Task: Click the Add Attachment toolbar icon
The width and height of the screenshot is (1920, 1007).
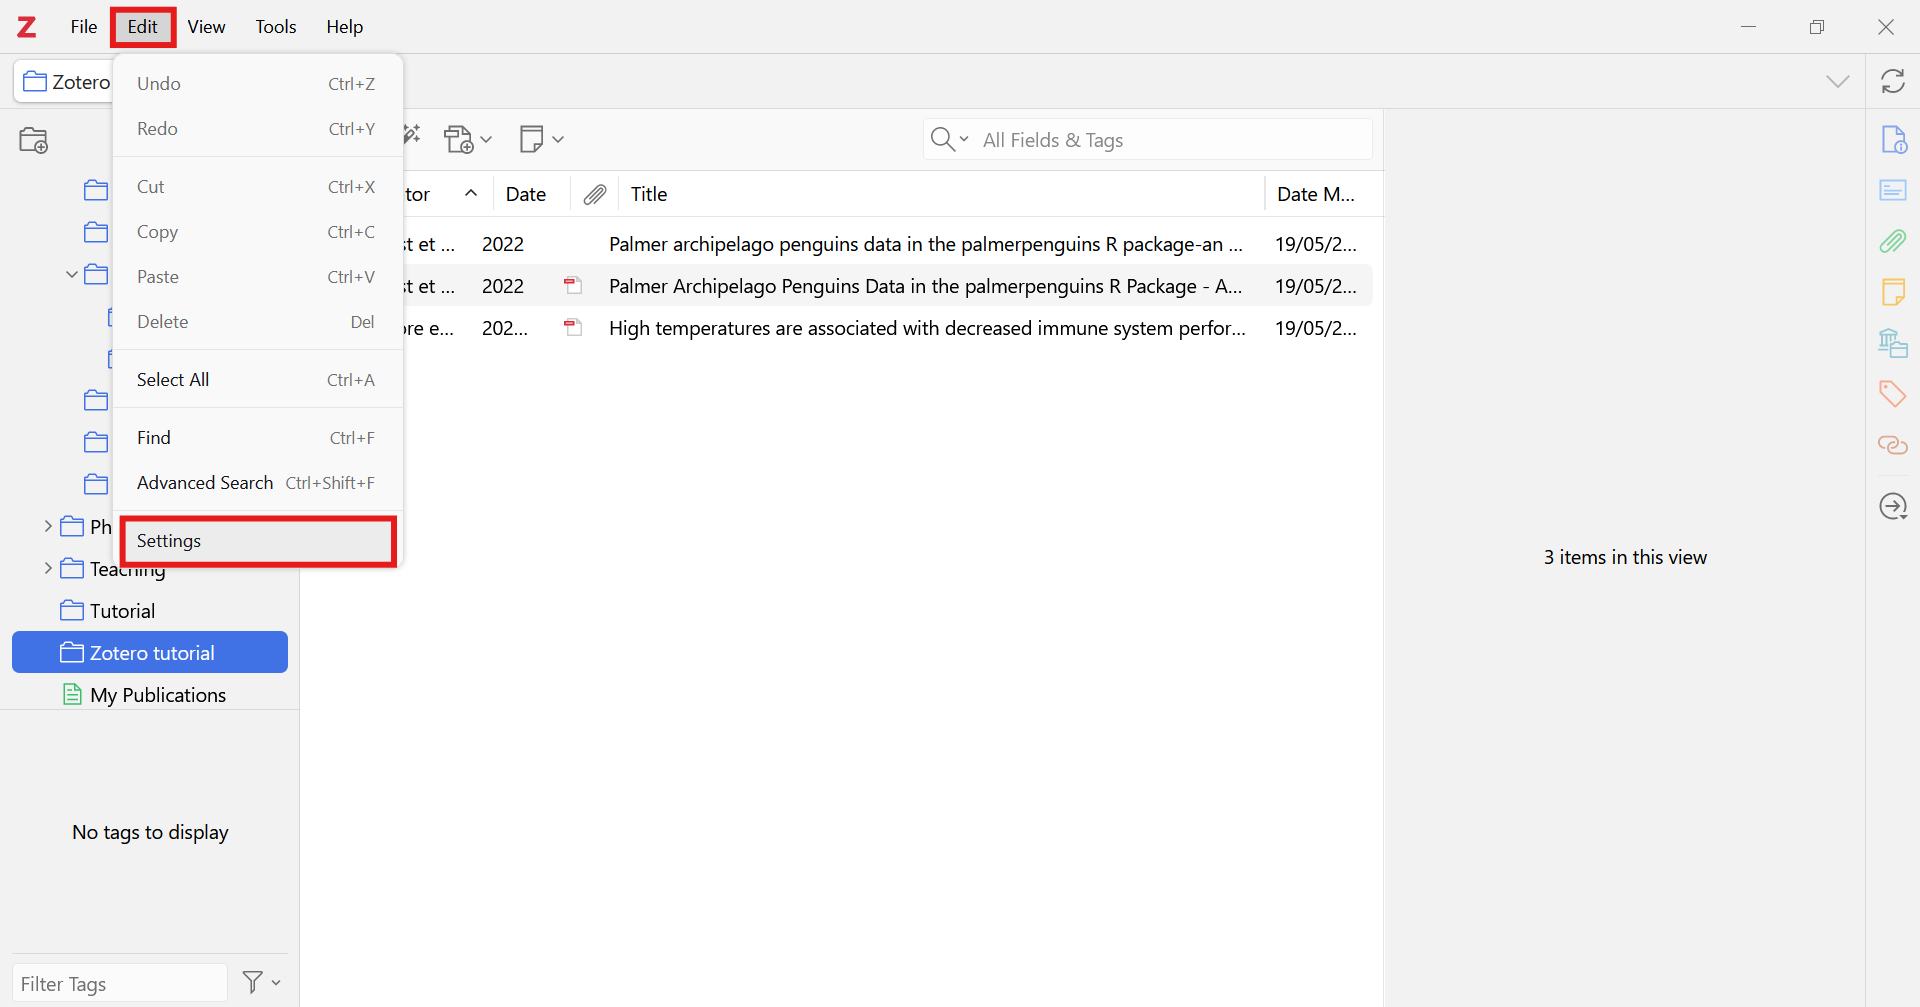Action: pos(459,139)
